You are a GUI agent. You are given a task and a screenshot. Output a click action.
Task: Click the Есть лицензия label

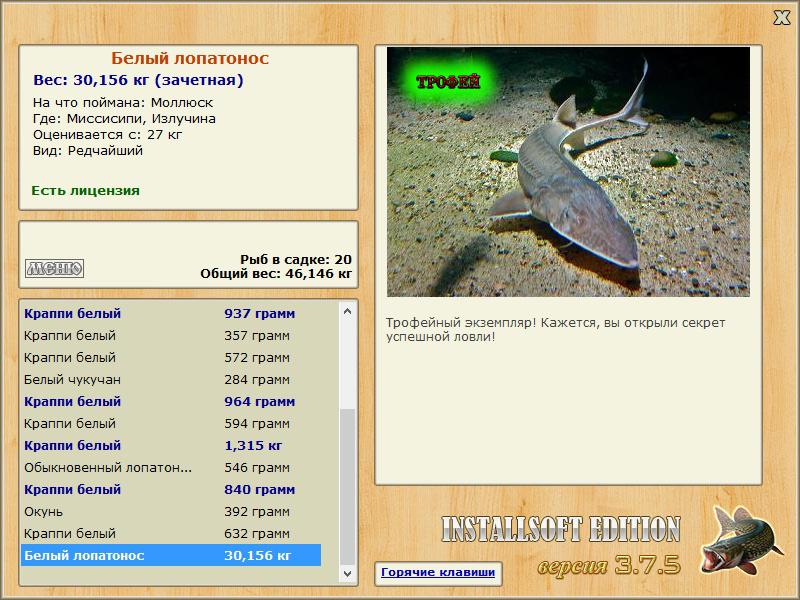[85, 190]
